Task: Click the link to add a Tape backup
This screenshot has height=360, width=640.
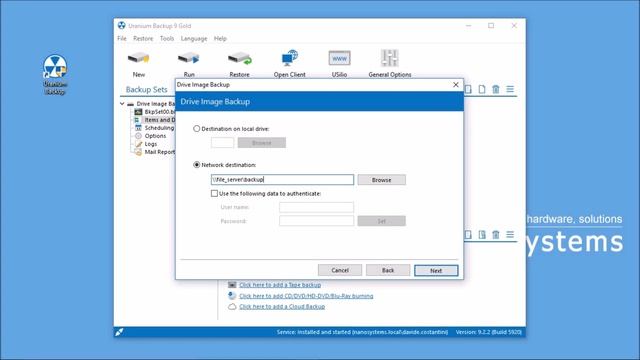Action: coord(280,284)
